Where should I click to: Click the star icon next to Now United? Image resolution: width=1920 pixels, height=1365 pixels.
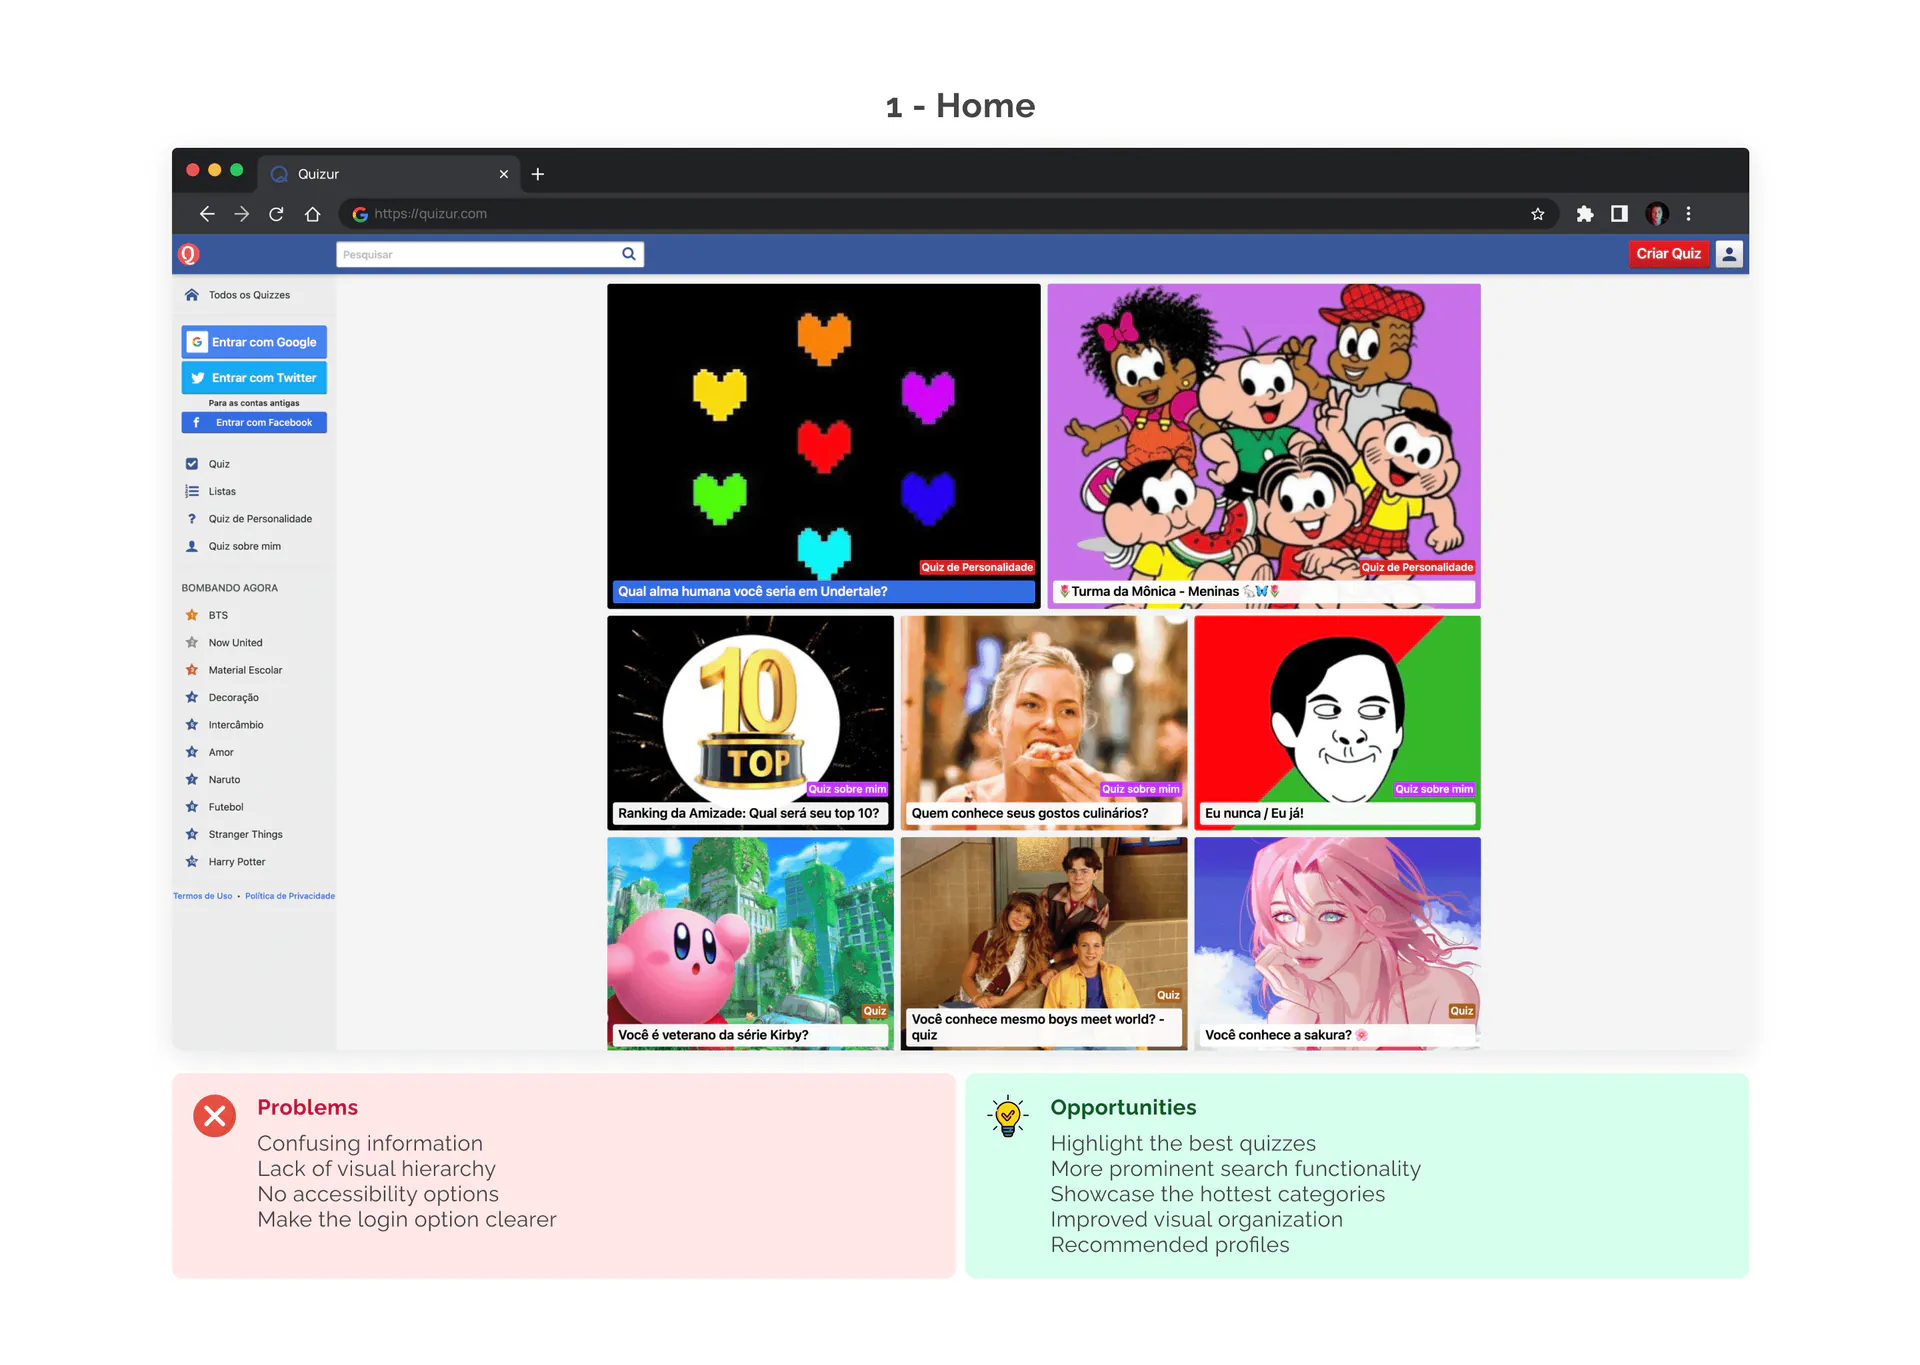click(192, 643)
